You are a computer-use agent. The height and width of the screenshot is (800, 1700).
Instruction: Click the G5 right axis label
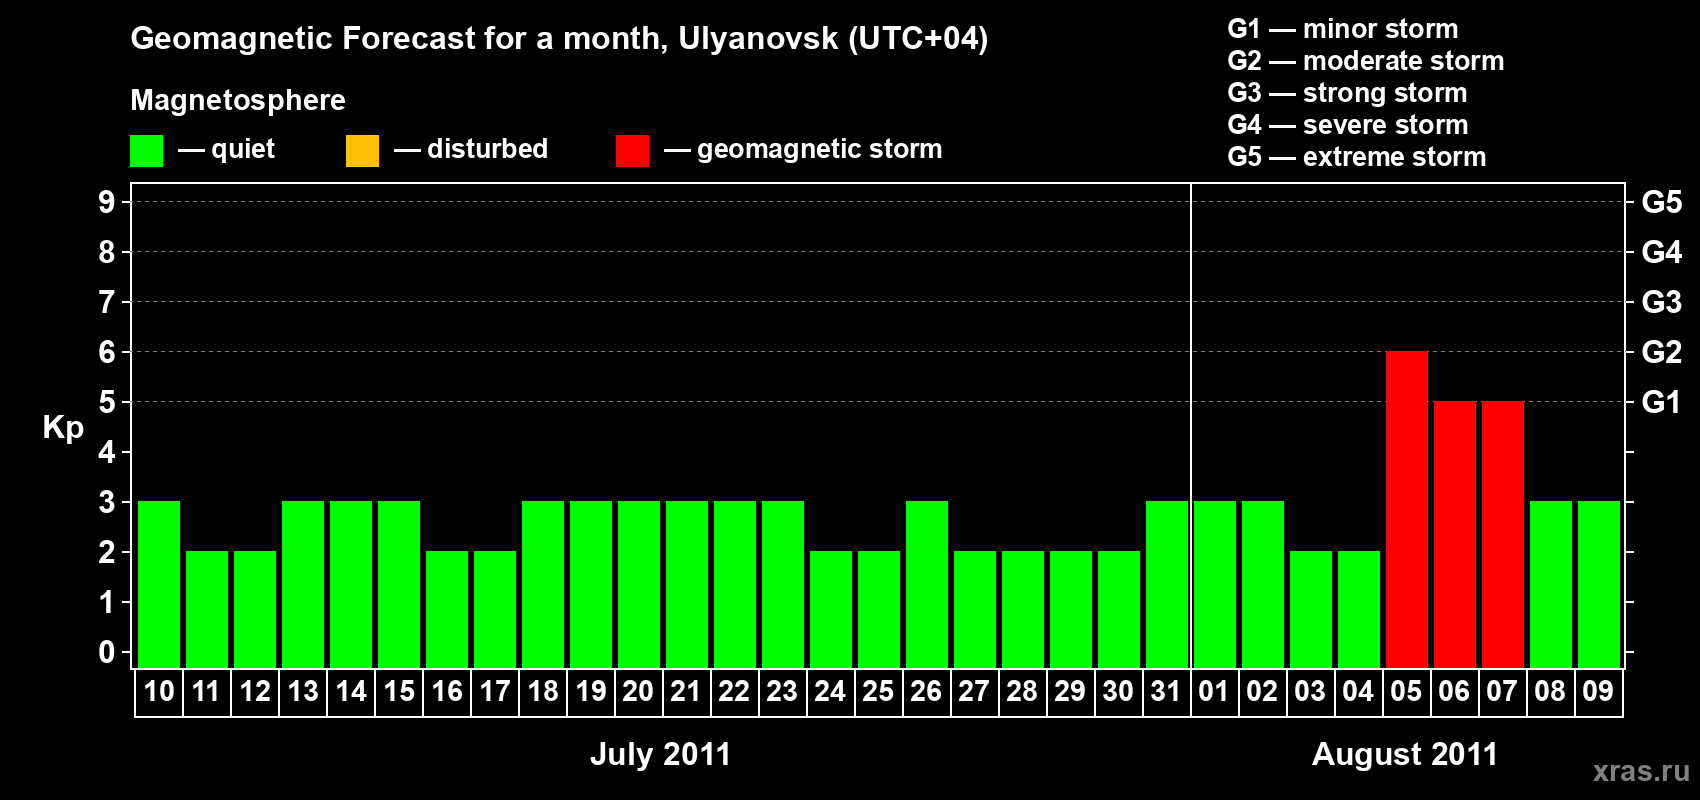coord(1662,202)
